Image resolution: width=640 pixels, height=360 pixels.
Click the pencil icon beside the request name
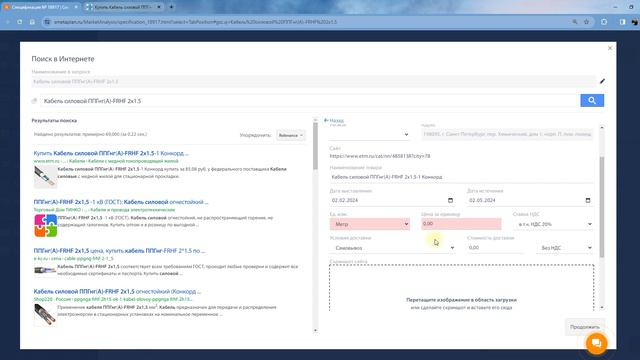pos(602,81)
